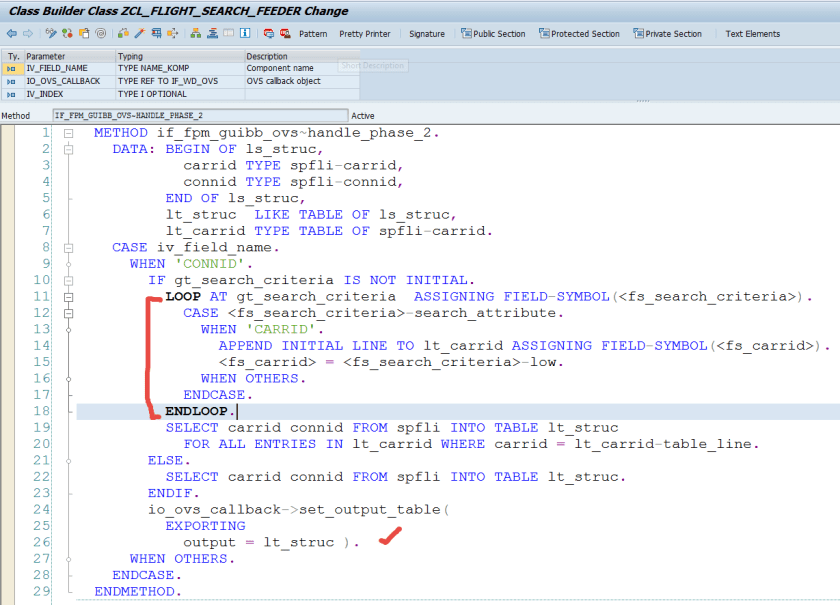Open the Signature toolbar item

(x=426, y=34)
